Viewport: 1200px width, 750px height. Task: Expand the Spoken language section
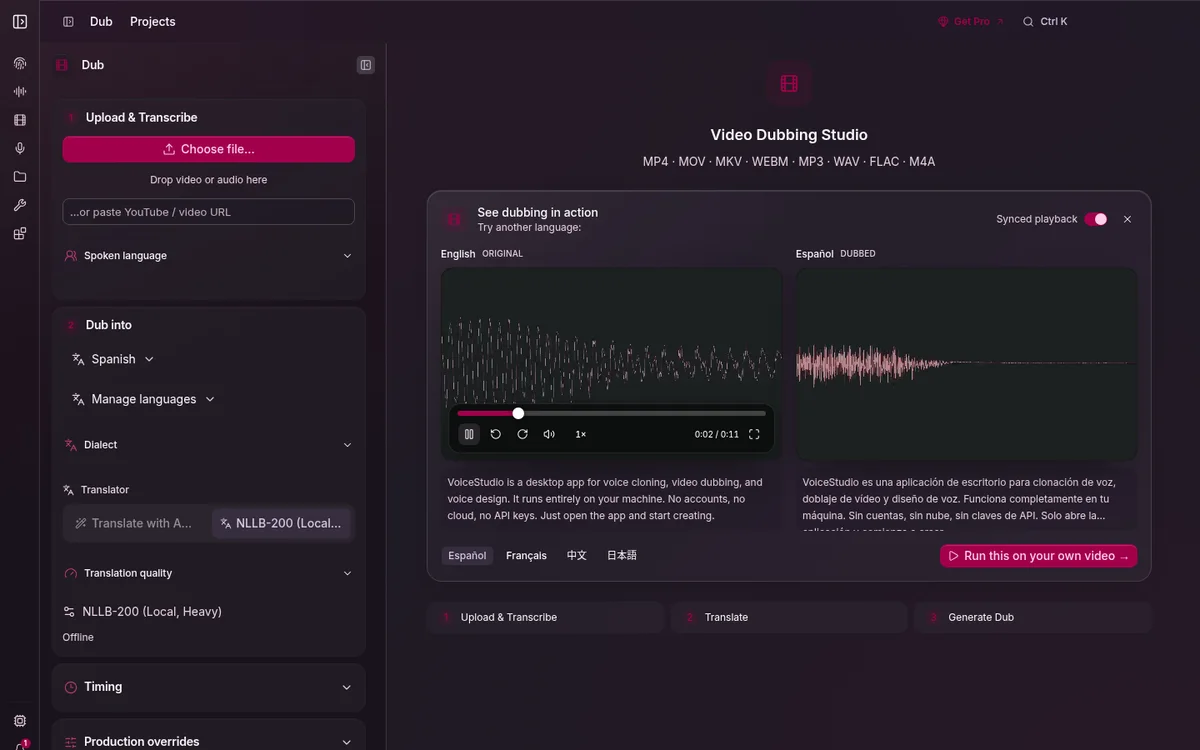click(208, 256)
